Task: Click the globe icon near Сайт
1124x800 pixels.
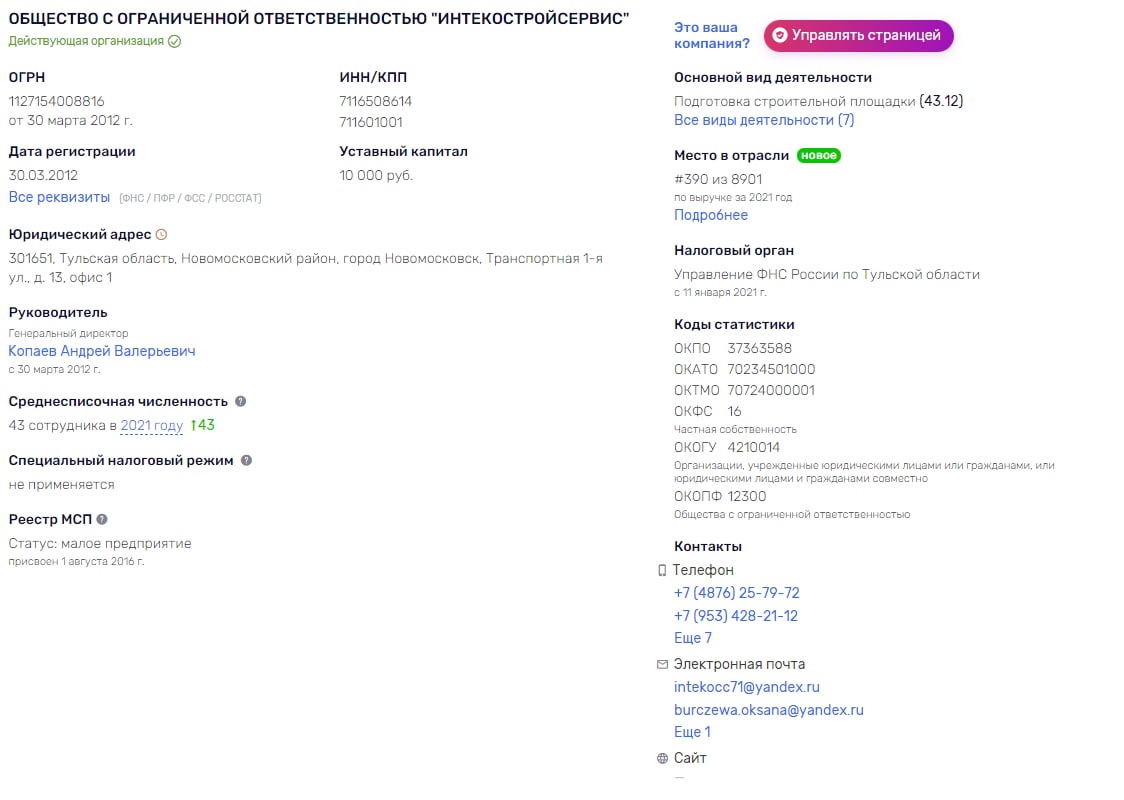Action: (662, 758)
